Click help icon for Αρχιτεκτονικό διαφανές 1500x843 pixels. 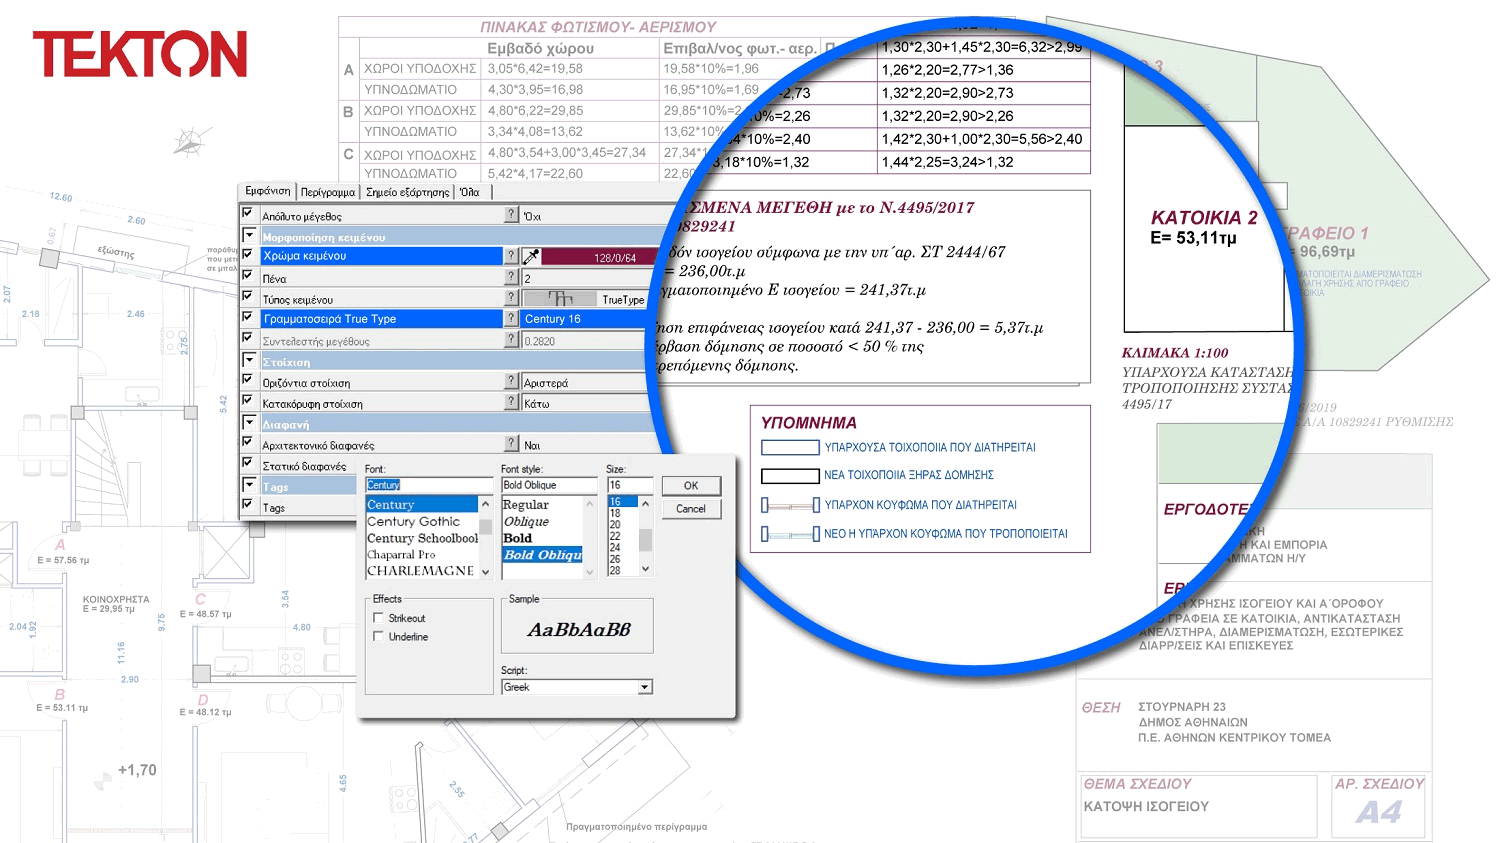[x=512, y=444]
